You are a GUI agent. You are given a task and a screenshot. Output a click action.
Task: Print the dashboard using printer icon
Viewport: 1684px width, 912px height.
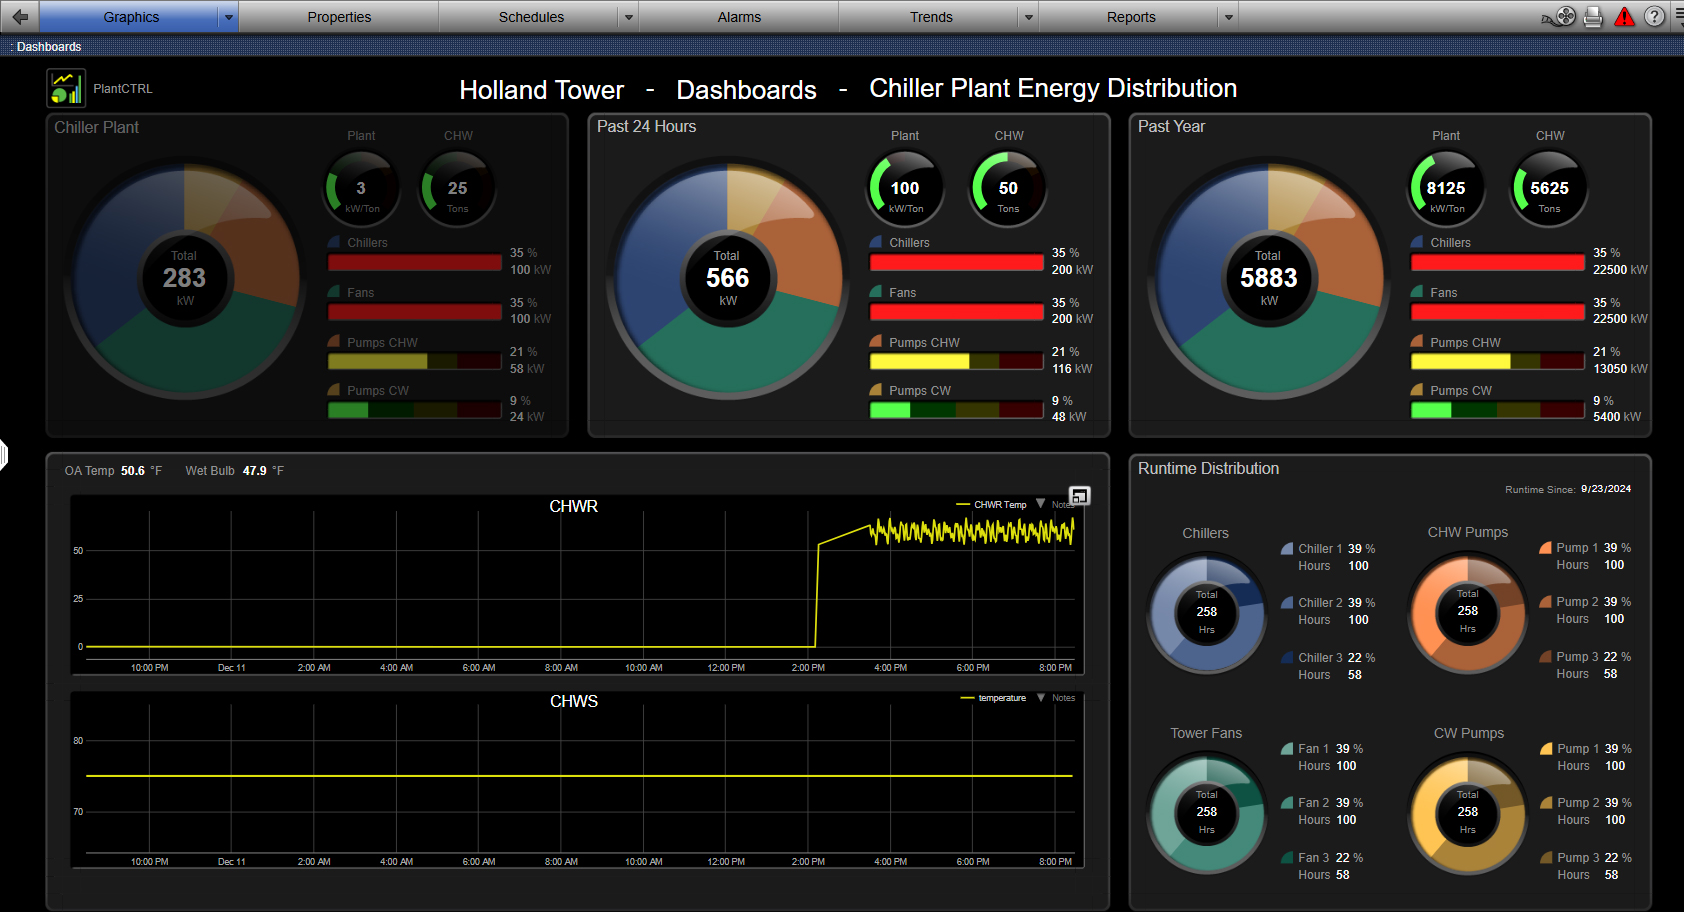tap(1593, 17)
